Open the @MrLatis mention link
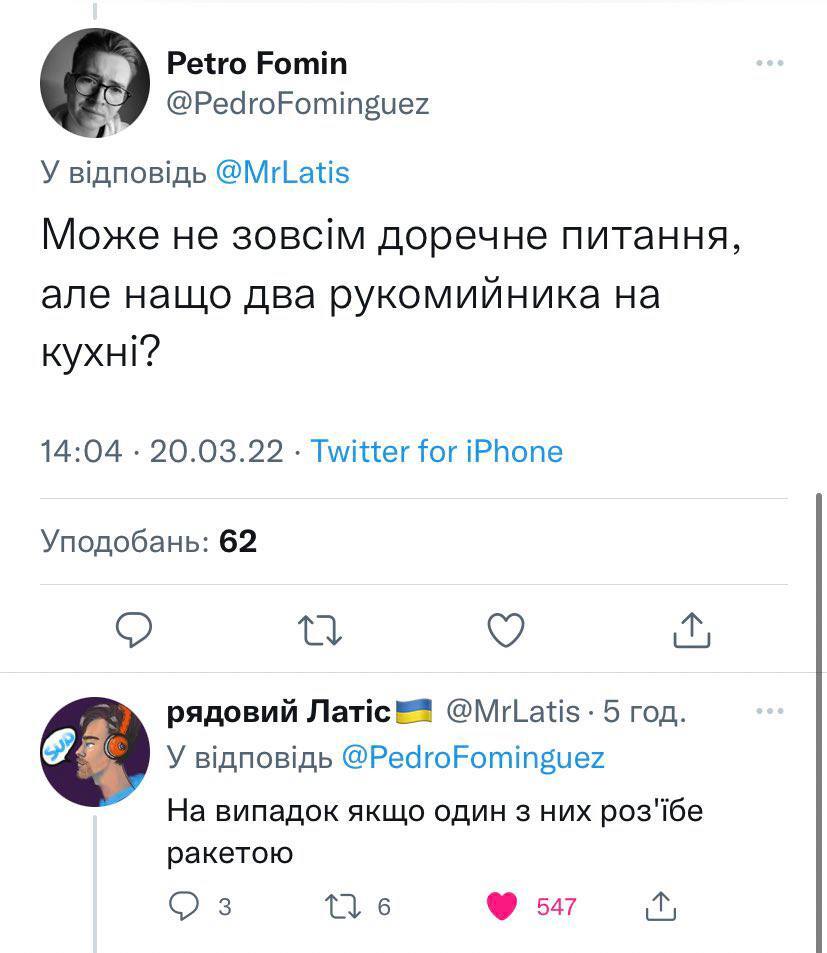This screenshot has width=827, height=953. tap(283, 173)
